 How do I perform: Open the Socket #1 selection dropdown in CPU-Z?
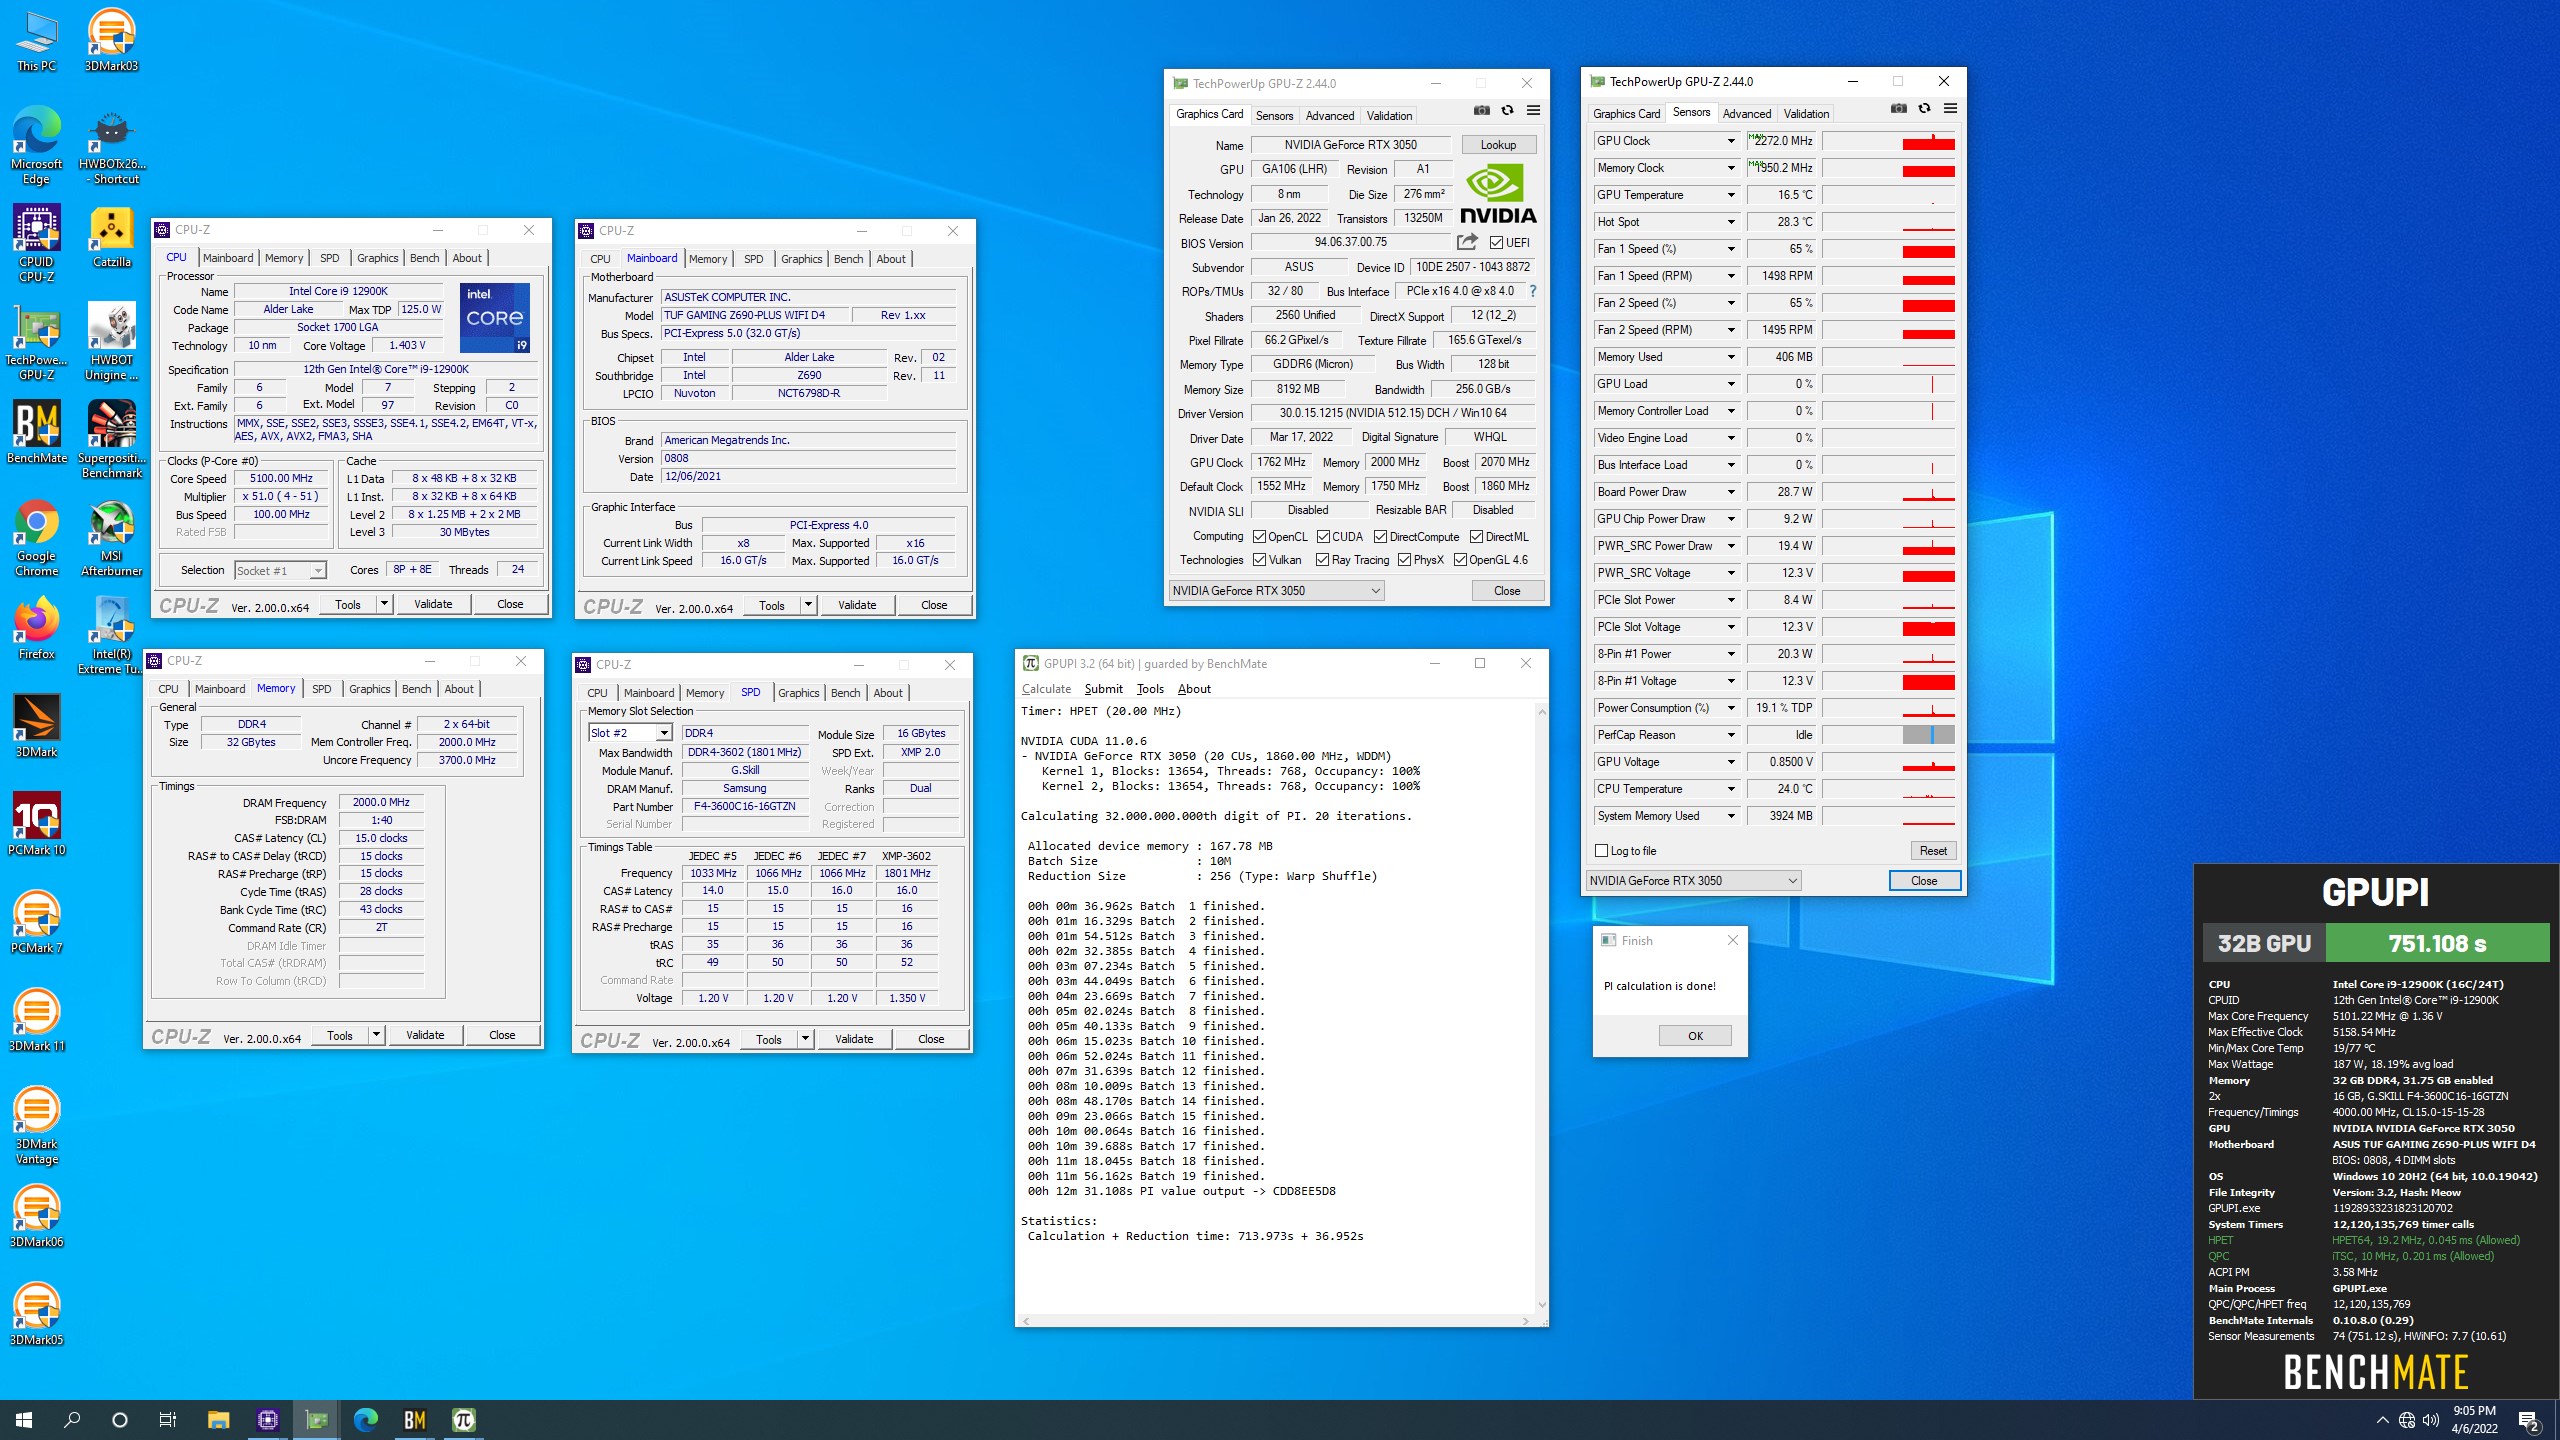point(280,570)
